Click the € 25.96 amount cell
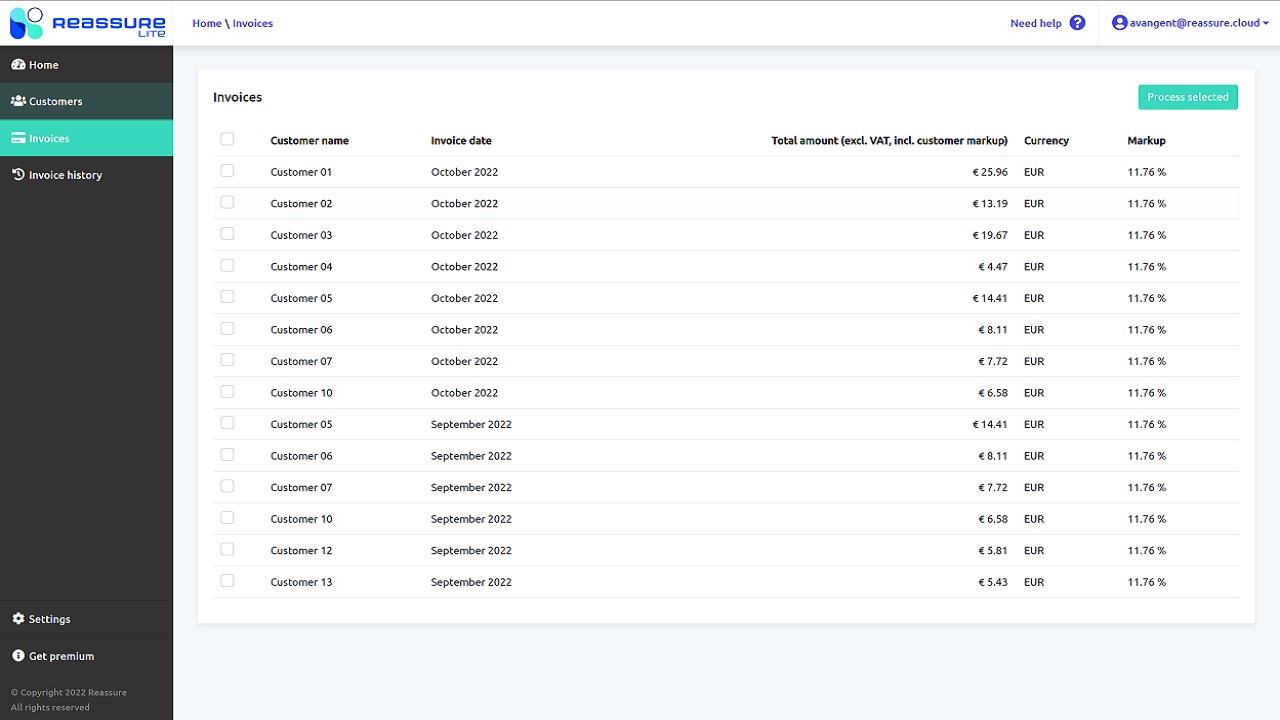This screenshot has width=1280, height=720. pos(990,172)
